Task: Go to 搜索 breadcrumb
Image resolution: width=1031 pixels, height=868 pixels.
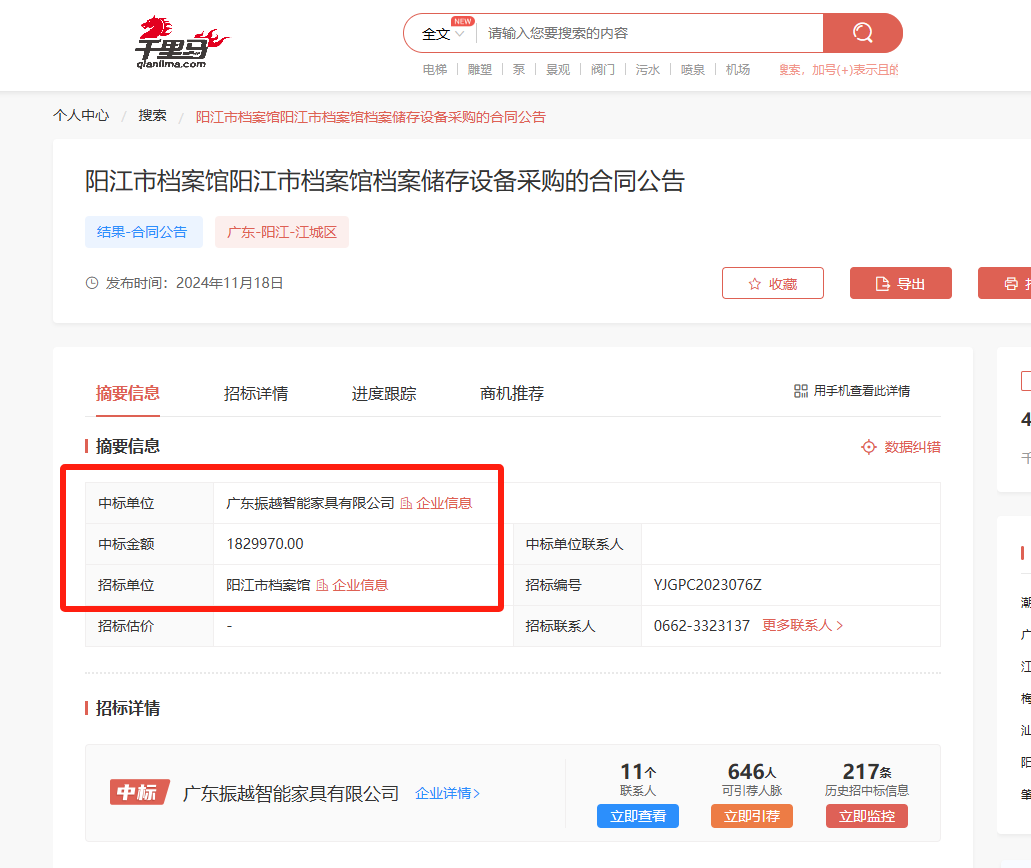Action: [153, 116]
